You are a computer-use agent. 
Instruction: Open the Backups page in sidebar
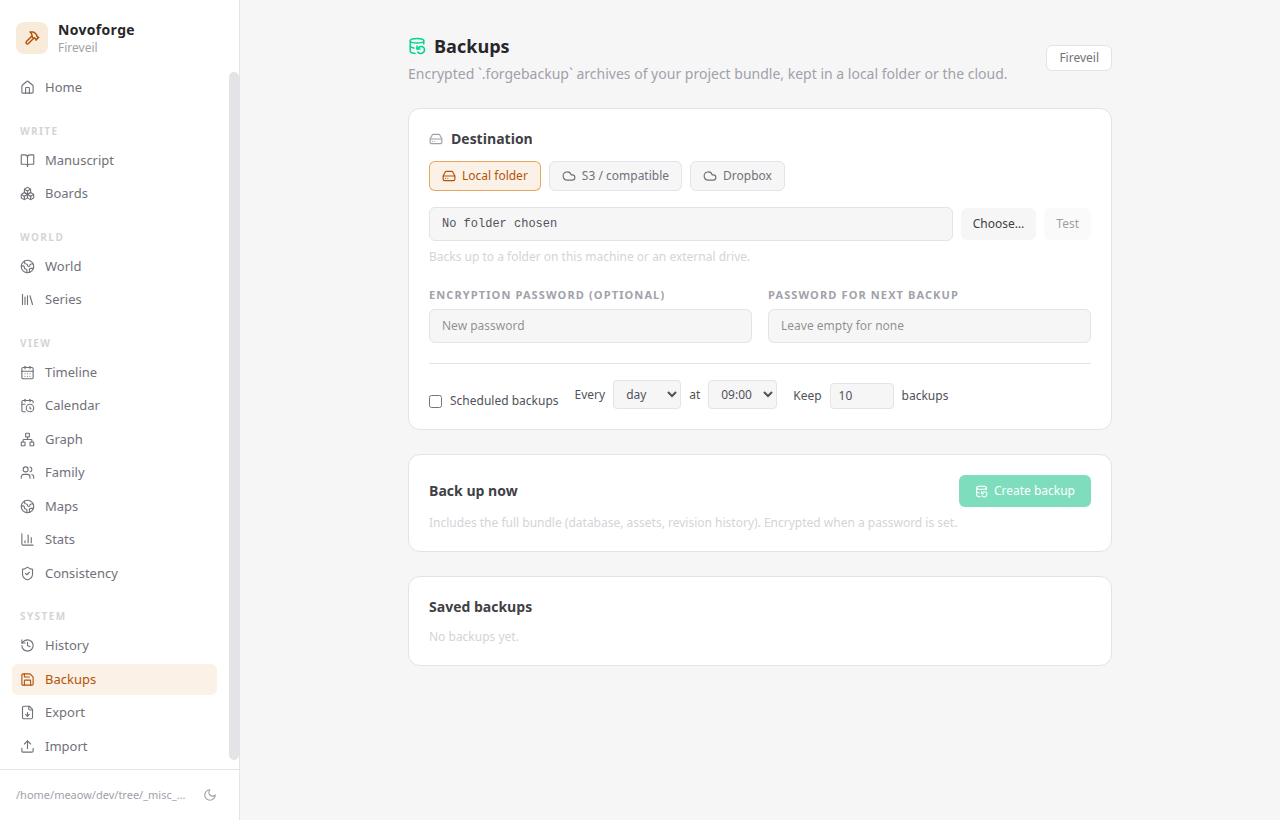[x=114, y=680]
